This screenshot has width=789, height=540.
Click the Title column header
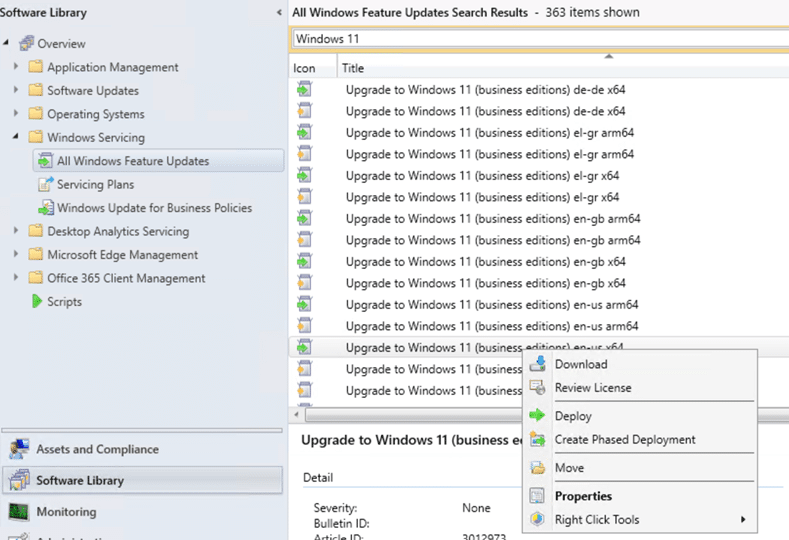(x=353, y=68)
